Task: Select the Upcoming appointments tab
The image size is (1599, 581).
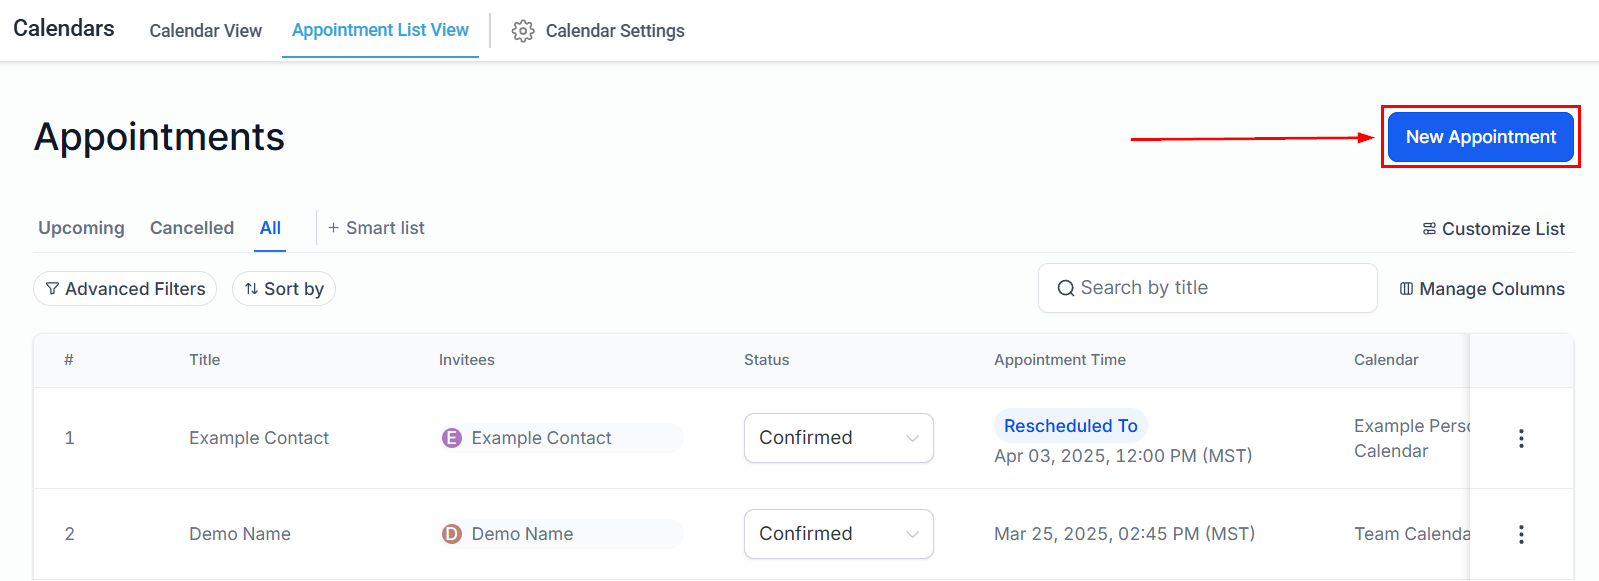Action: tap(81, 228)
